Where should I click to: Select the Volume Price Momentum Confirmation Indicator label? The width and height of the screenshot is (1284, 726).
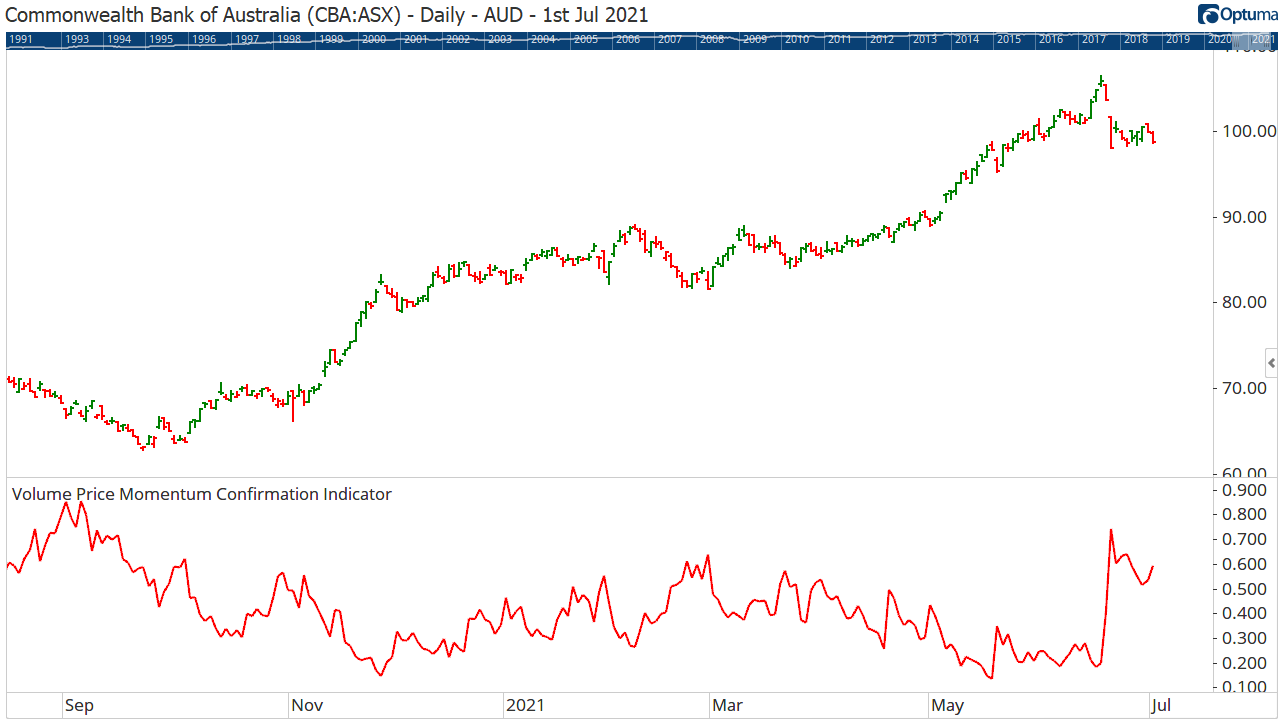(x=201, y=494)
